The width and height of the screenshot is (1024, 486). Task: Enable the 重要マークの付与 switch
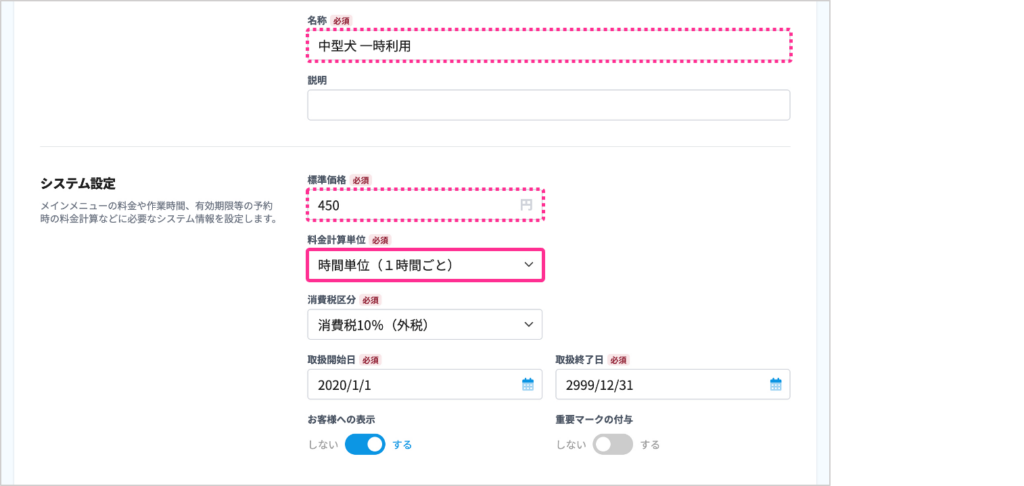click(x=613, y=445)
